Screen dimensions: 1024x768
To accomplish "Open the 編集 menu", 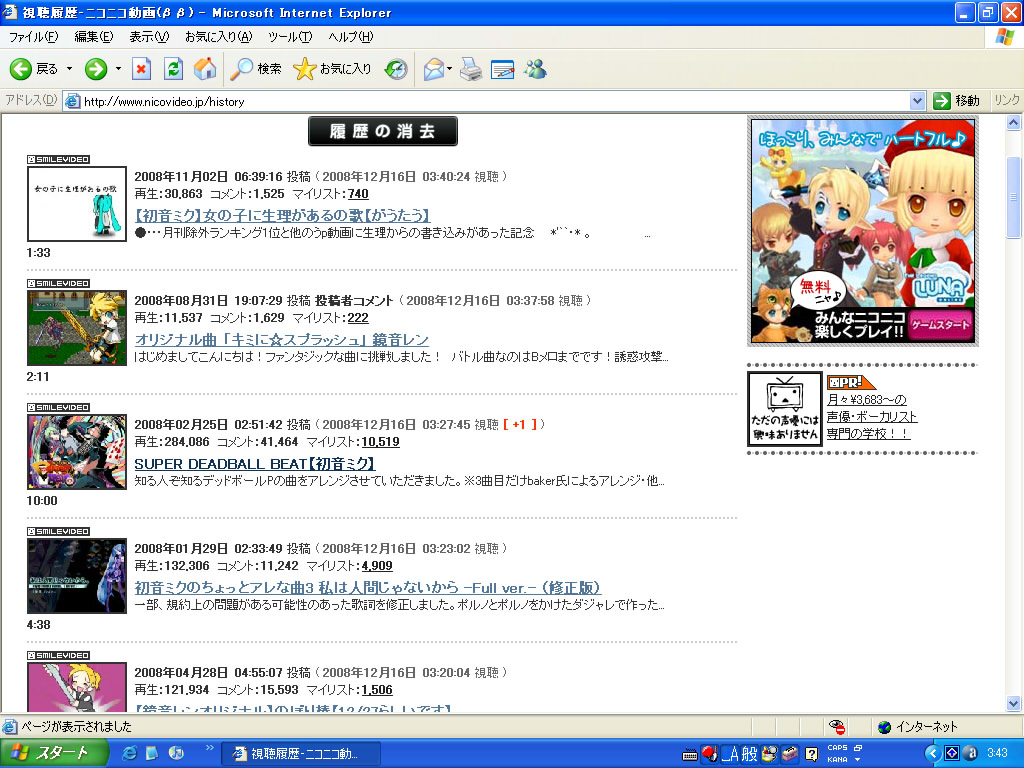I will (94, 37).
